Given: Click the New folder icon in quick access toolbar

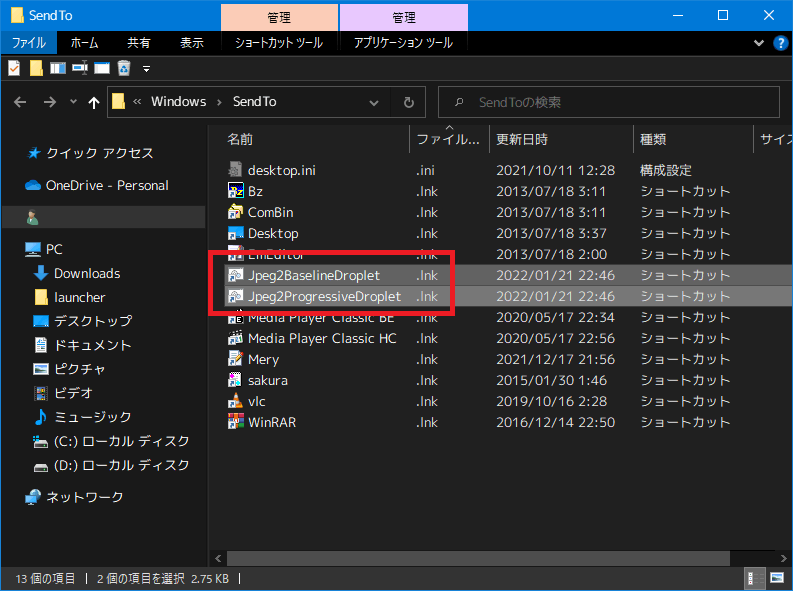Looking at the screenshot, I should tap(36, 68).
